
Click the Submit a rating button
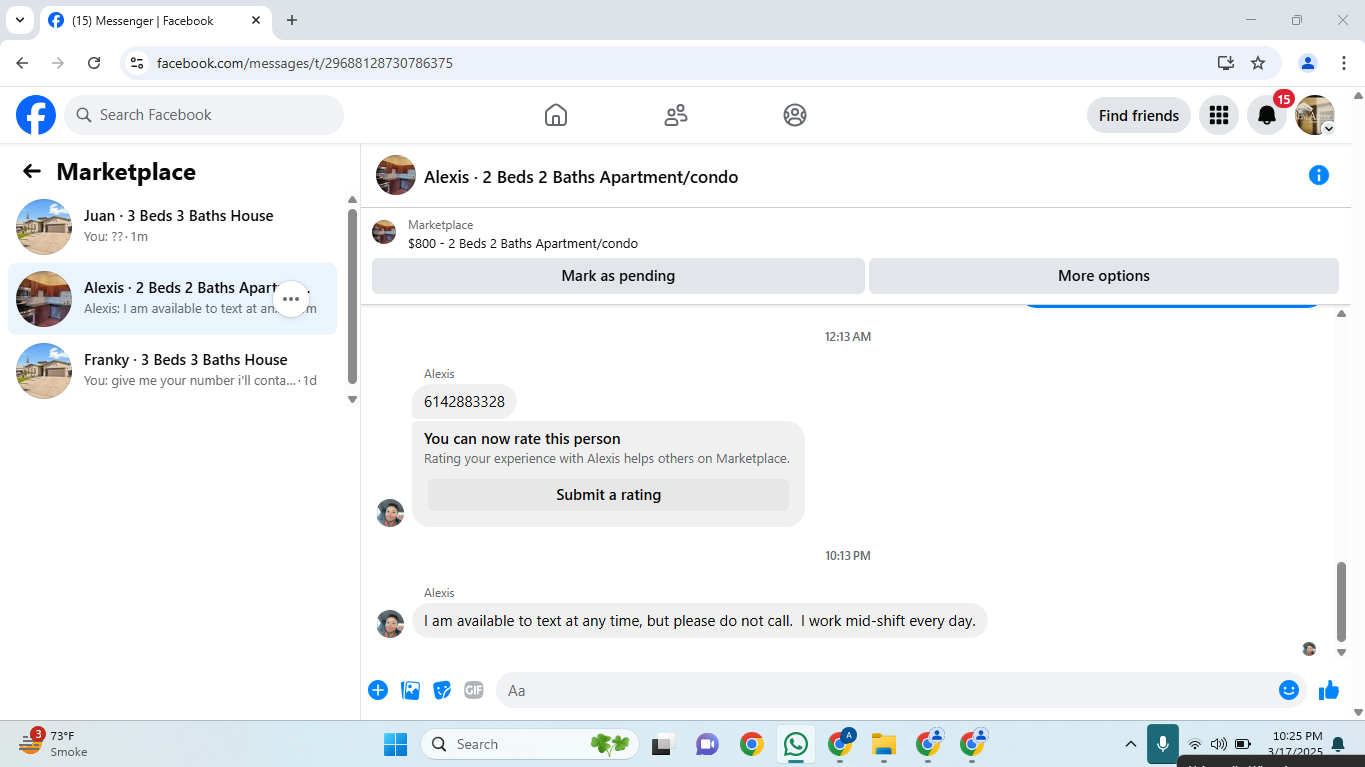(608, 495)
